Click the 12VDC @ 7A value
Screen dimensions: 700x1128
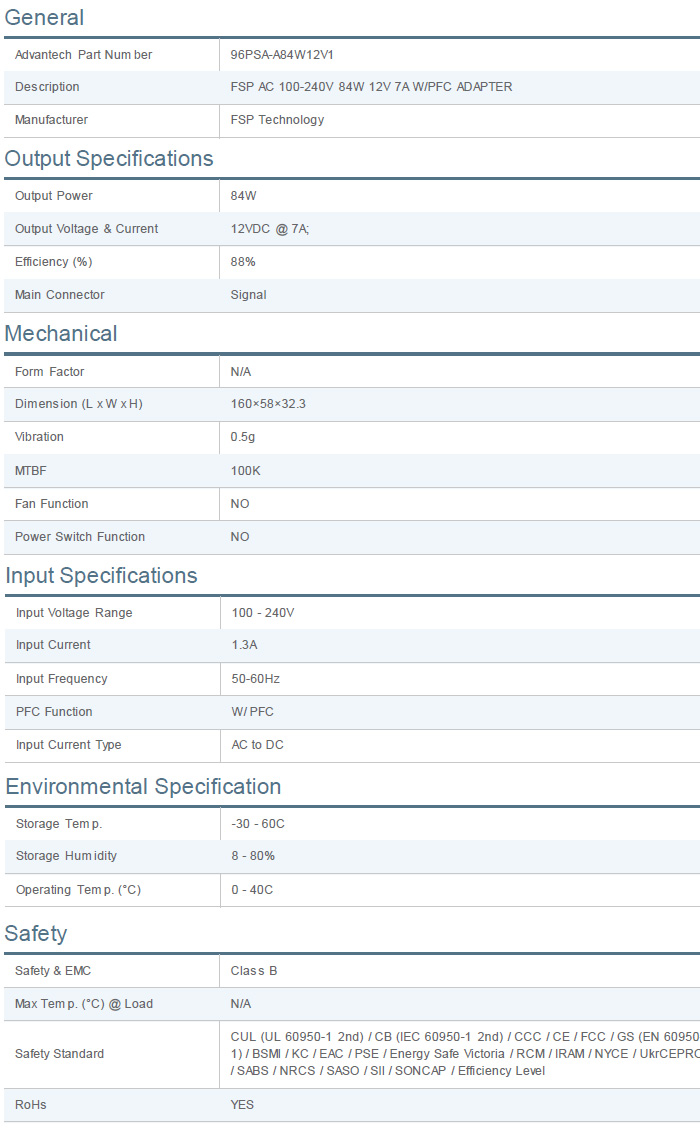point(270,229)
